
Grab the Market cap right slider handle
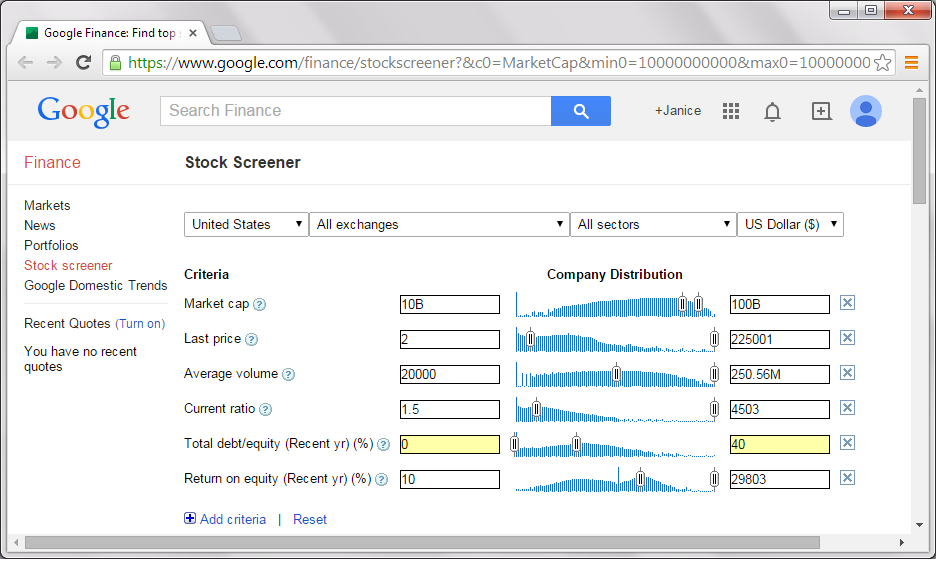click(698, 305)
